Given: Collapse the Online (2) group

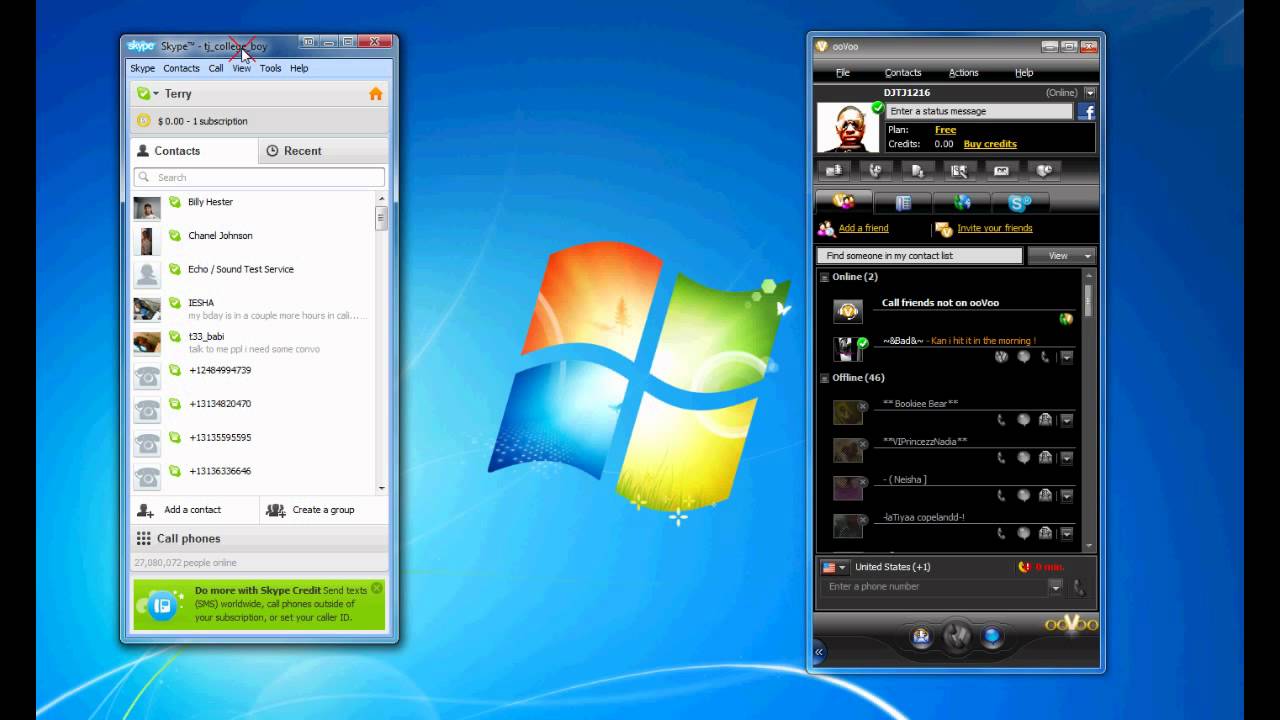Looking at the screenshot, I should (825, 277).
